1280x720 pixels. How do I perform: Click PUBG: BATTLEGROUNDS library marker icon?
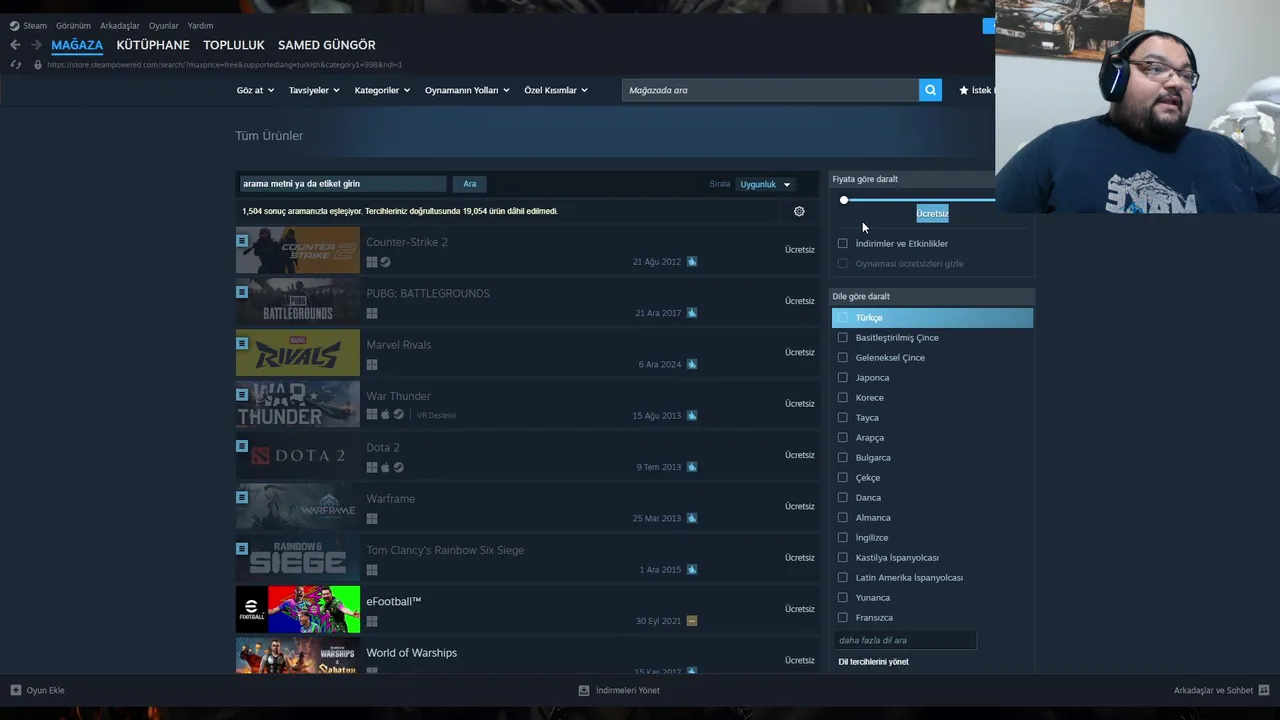pyautogui.click(x=242, y=292)
